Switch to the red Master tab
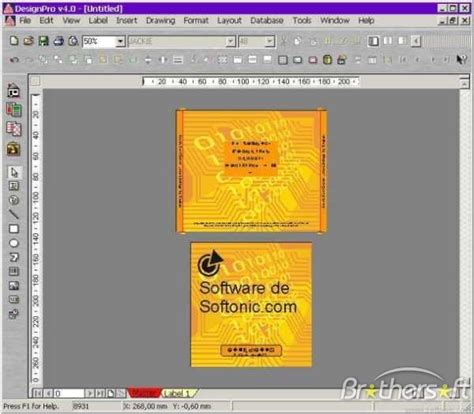Image resolution: width=474 pixels, height=414 pixels. (144, 393)
